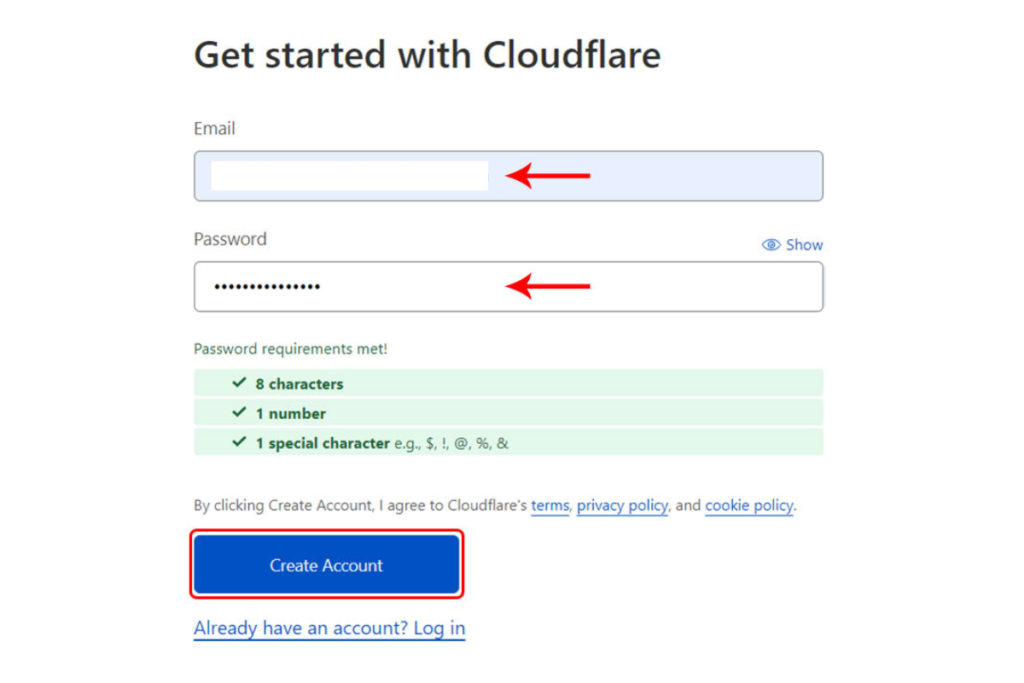Toggle the eye icon to reveal password
The height and width of the screenshot is (683, 1024).
pyautogui.click(x=771, y=245)
